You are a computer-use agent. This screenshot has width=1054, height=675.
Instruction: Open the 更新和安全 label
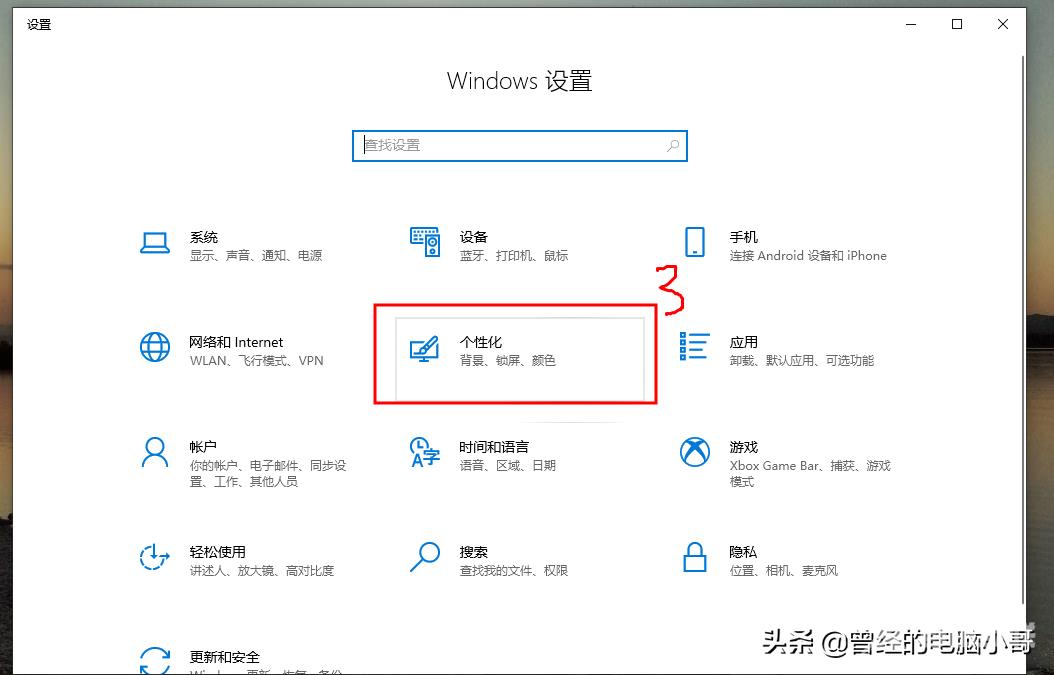[225, 657]
